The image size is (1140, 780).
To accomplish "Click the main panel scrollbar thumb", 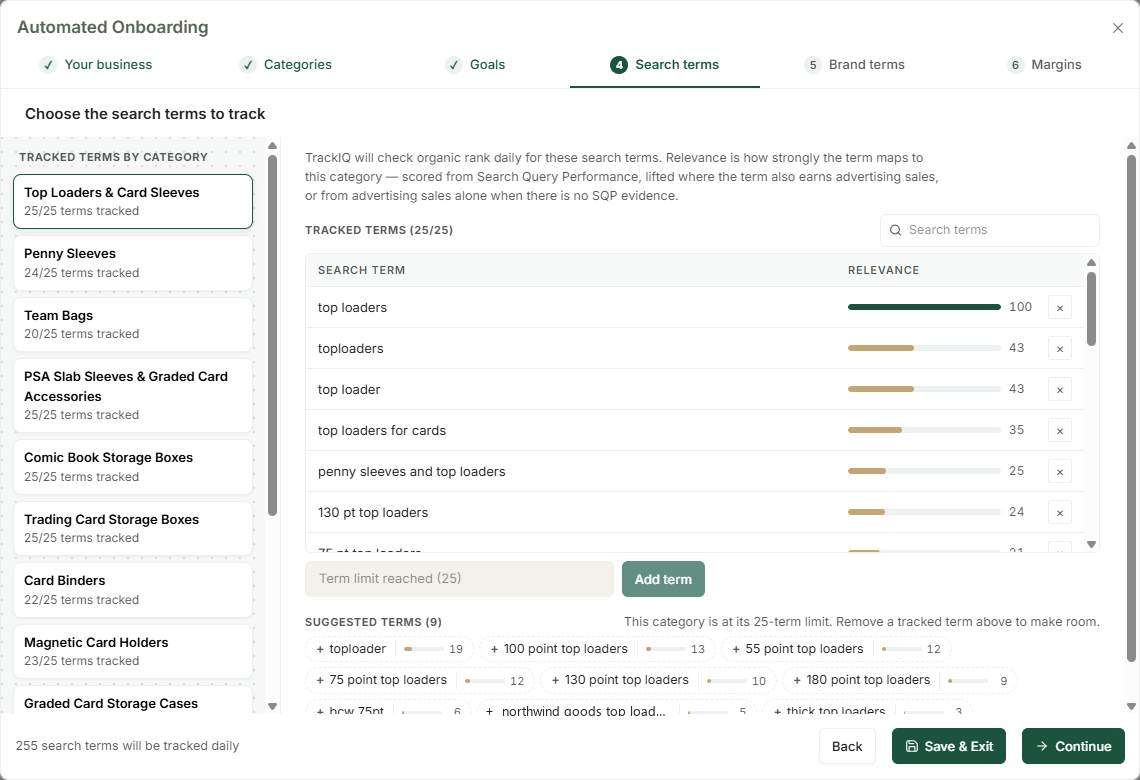I will click(x=1131, y=409).
